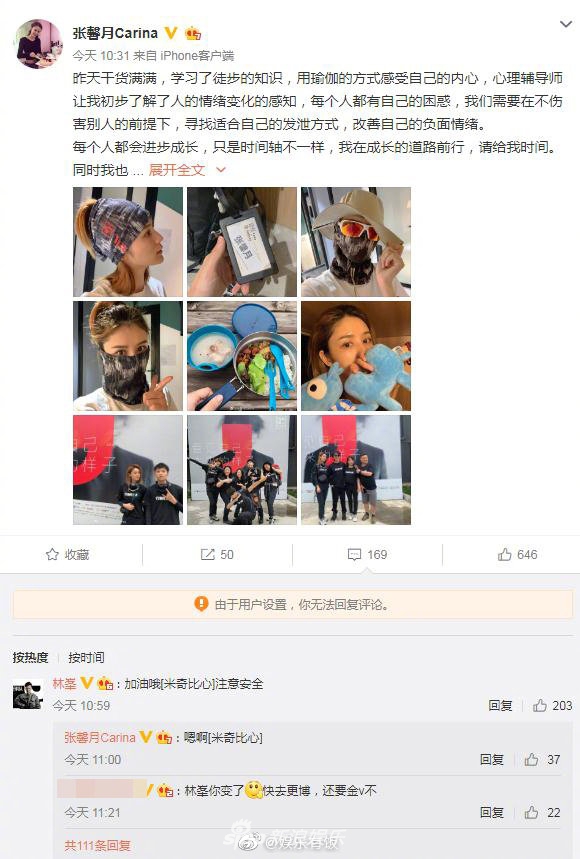Open 林峯's profile from username

click(64, 683)
